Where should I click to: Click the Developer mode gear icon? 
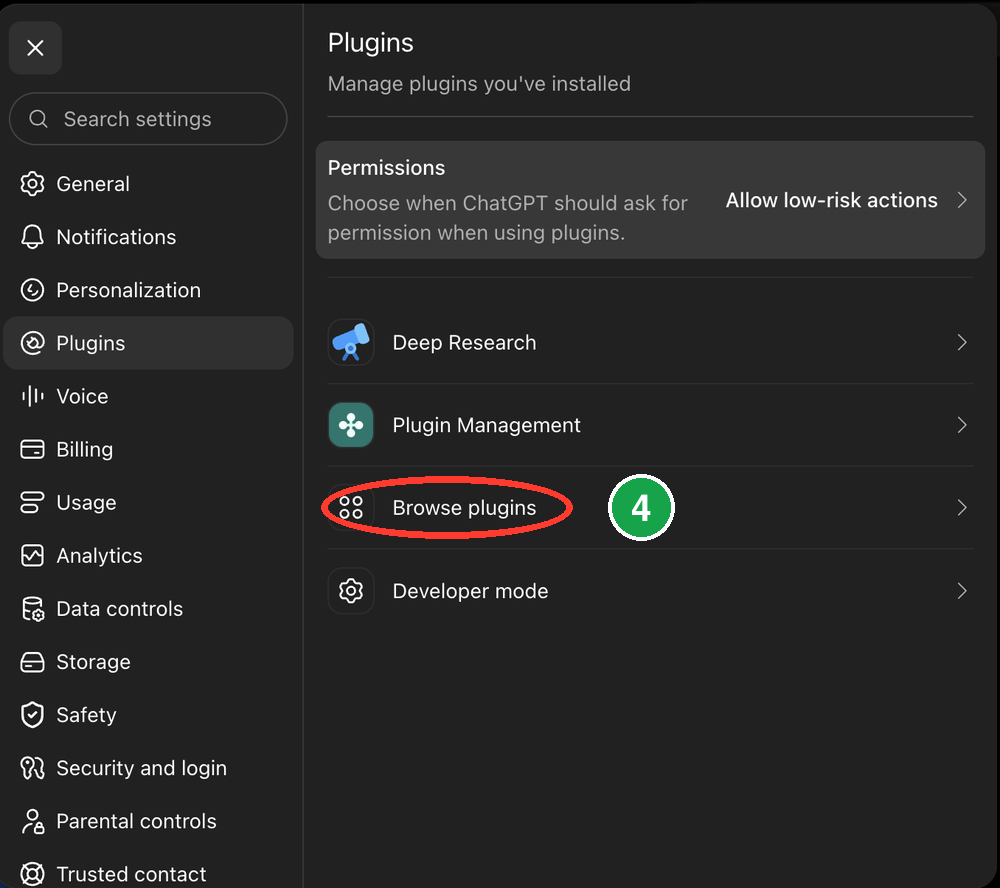351,591
